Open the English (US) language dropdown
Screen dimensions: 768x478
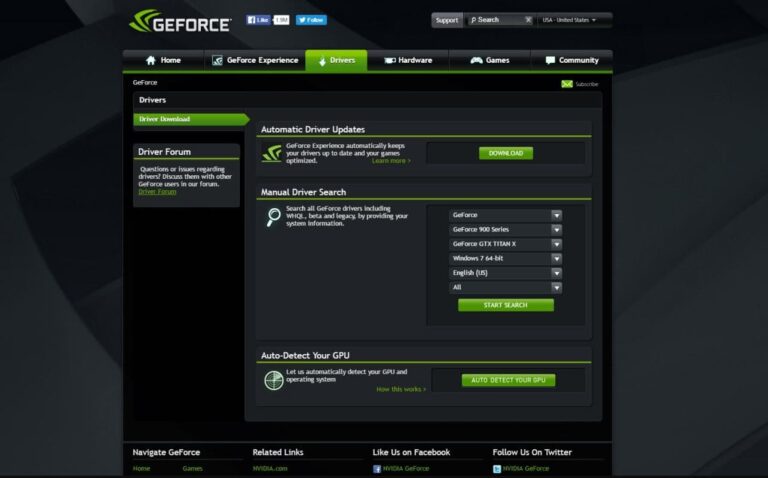[x=506, y=273]
